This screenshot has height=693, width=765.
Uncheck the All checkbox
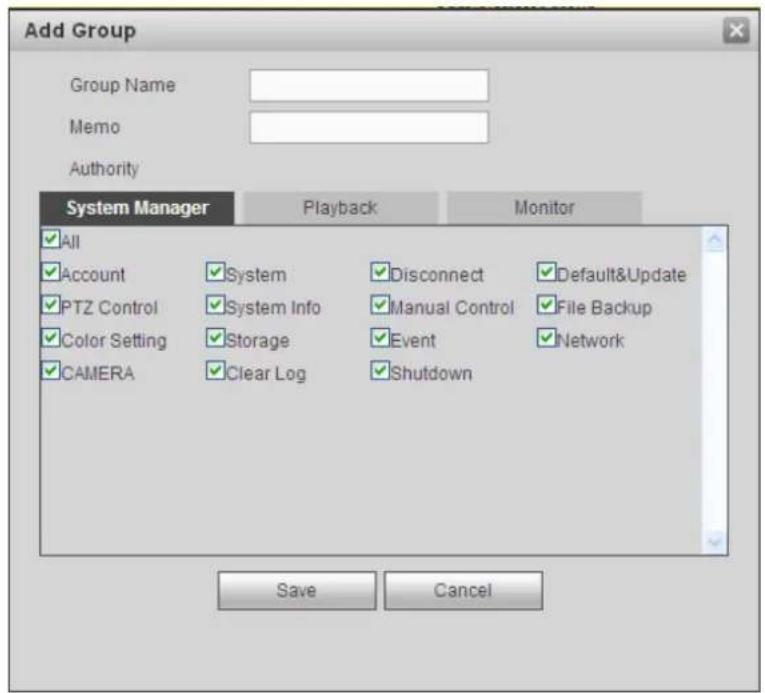51,239
